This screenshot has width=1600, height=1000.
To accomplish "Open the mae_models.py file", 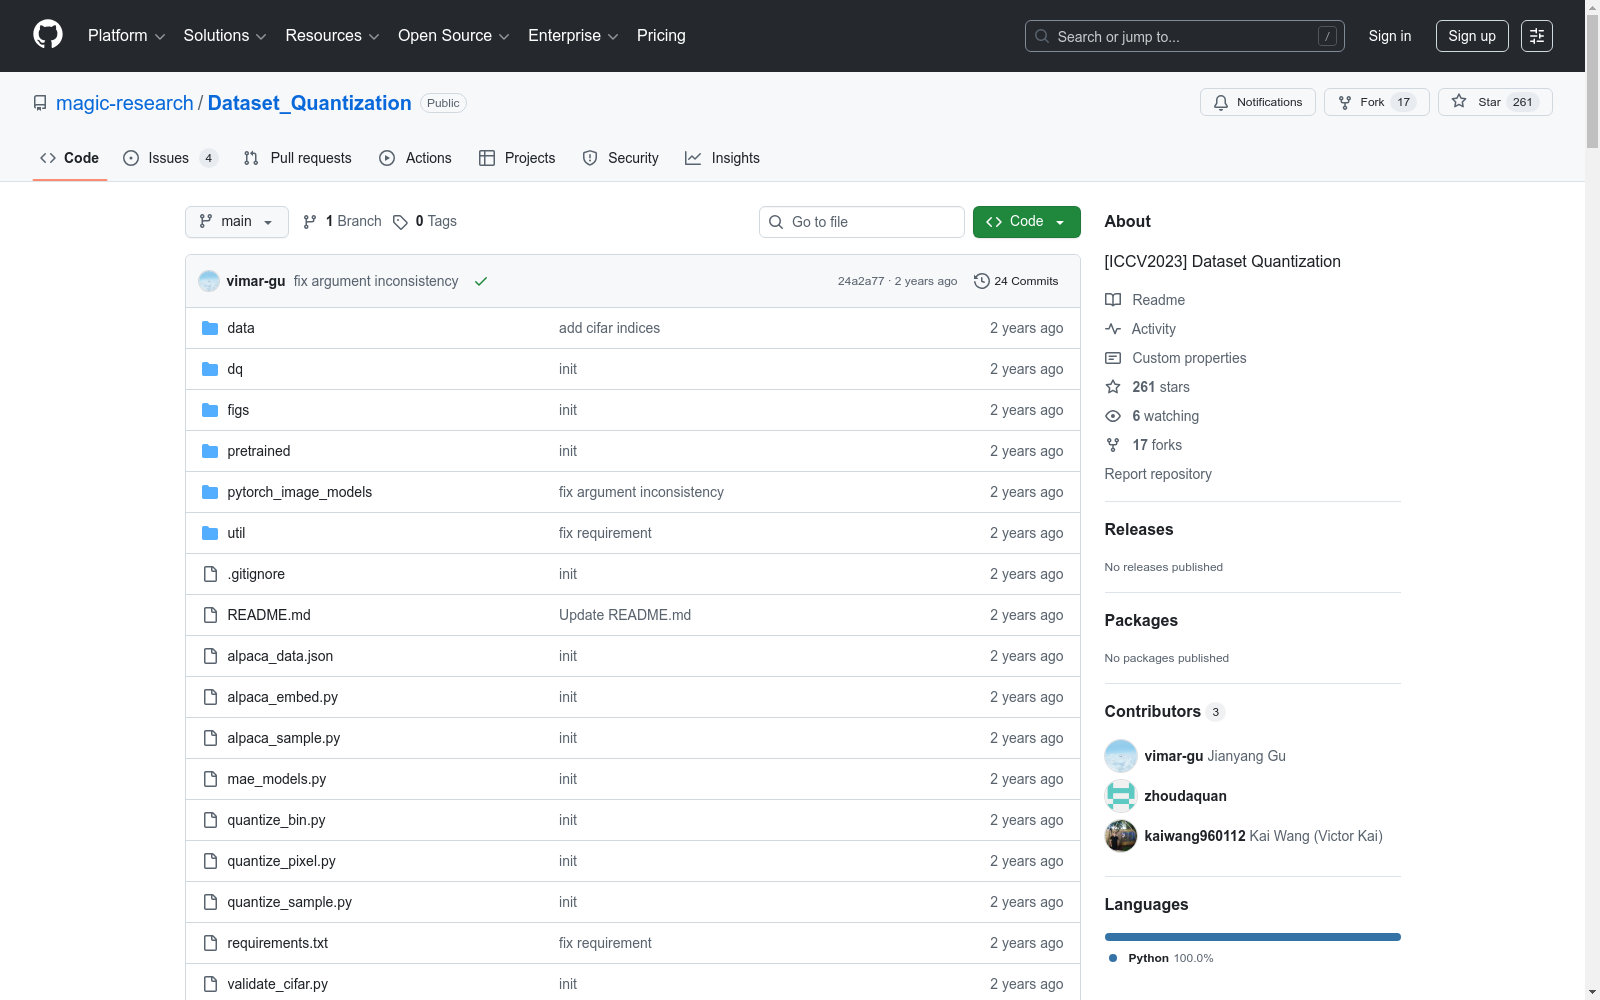I will point(277,779).
